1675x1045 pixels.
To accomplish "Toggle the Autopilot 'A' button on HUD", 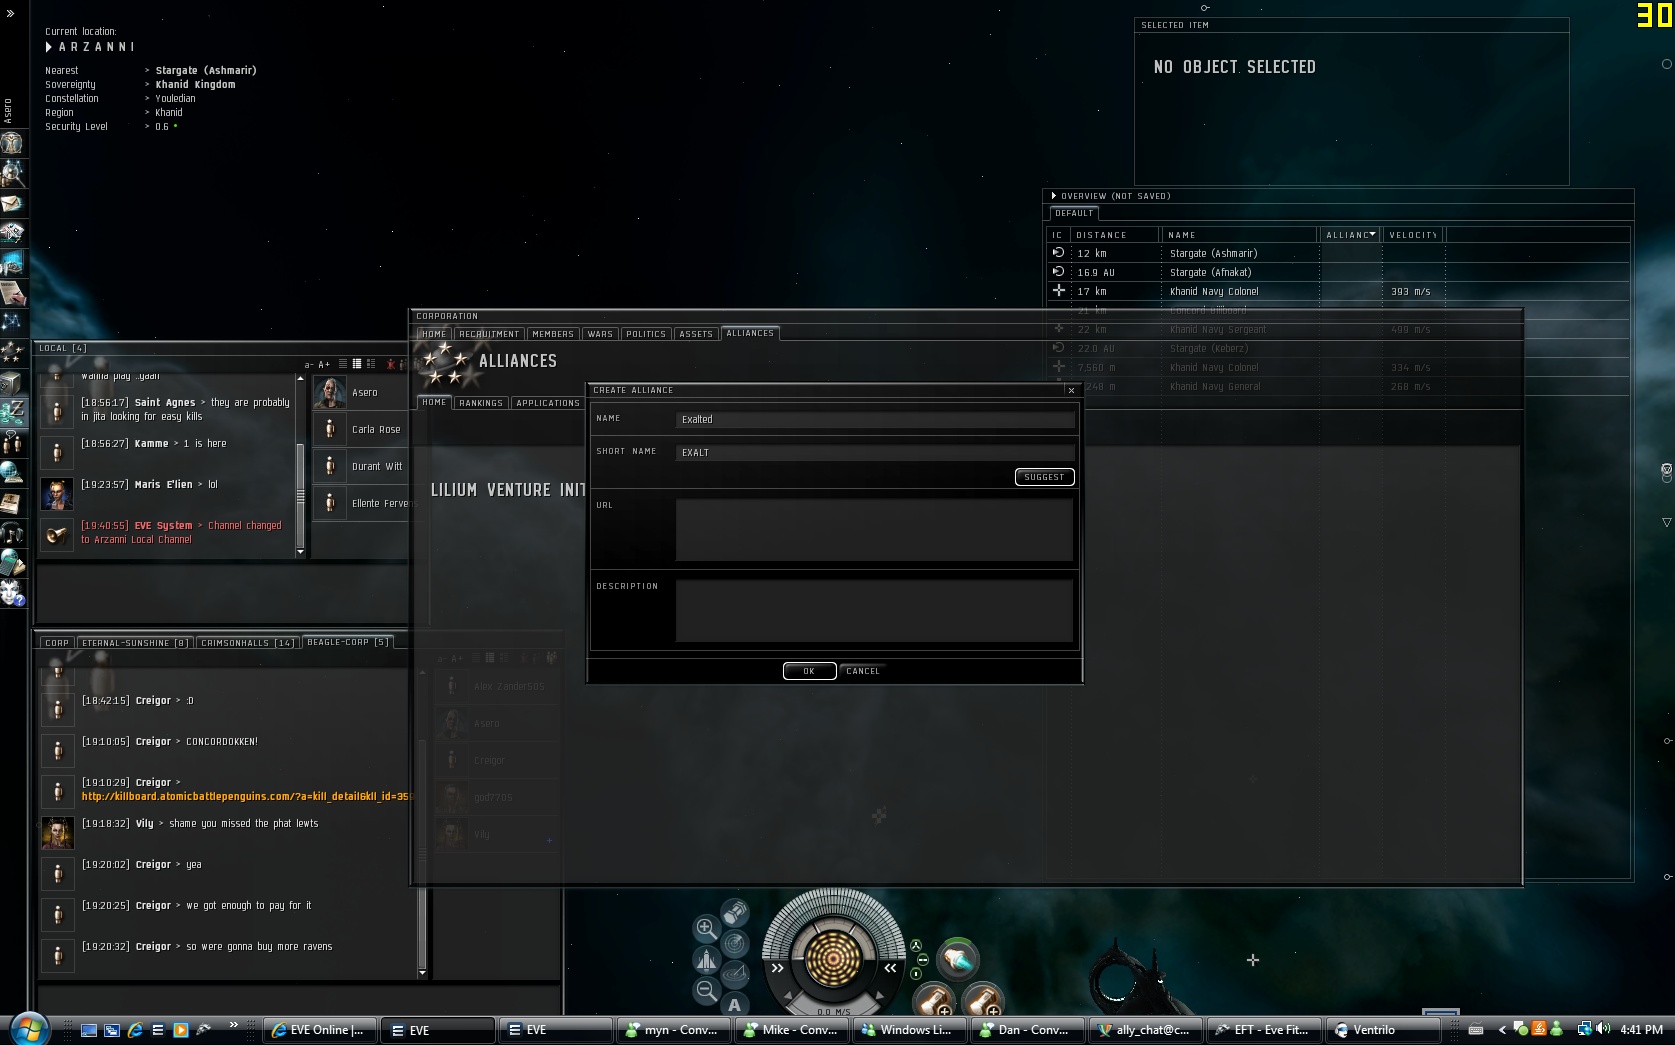I will tap(735, 1004).
